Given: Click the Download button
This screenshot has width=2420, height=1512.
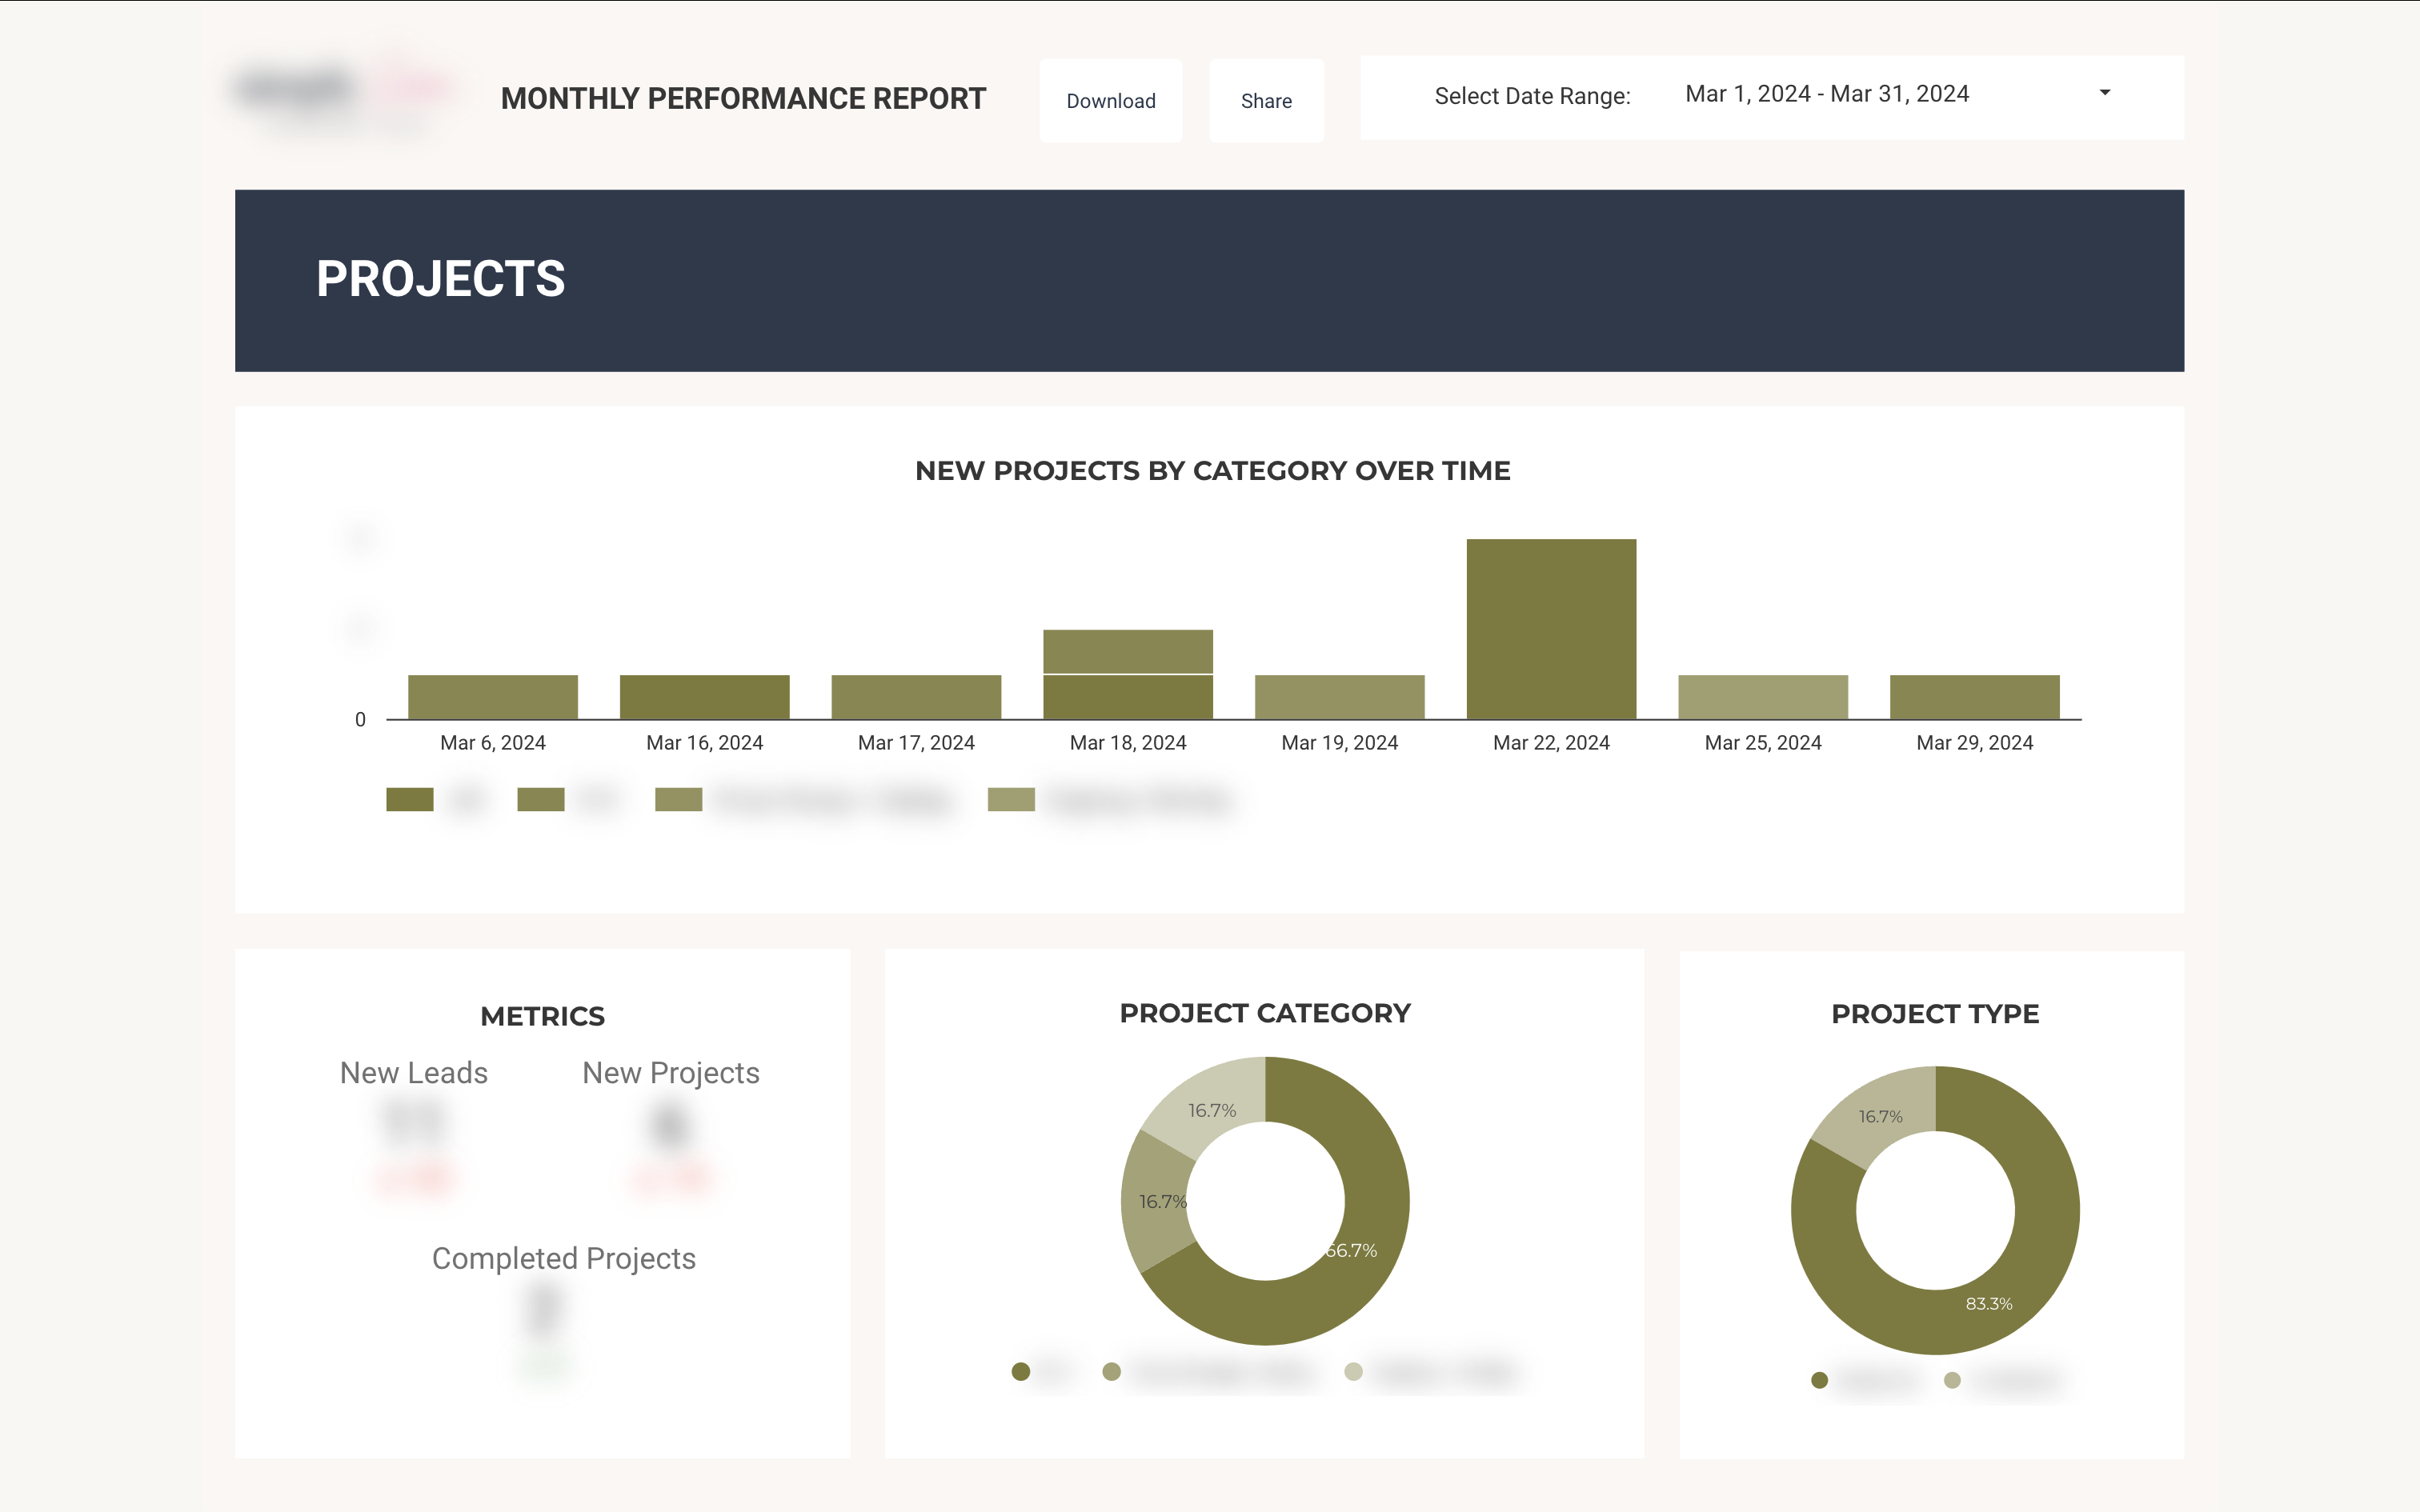Looking at the screenshot, I should pos(1110,100).
